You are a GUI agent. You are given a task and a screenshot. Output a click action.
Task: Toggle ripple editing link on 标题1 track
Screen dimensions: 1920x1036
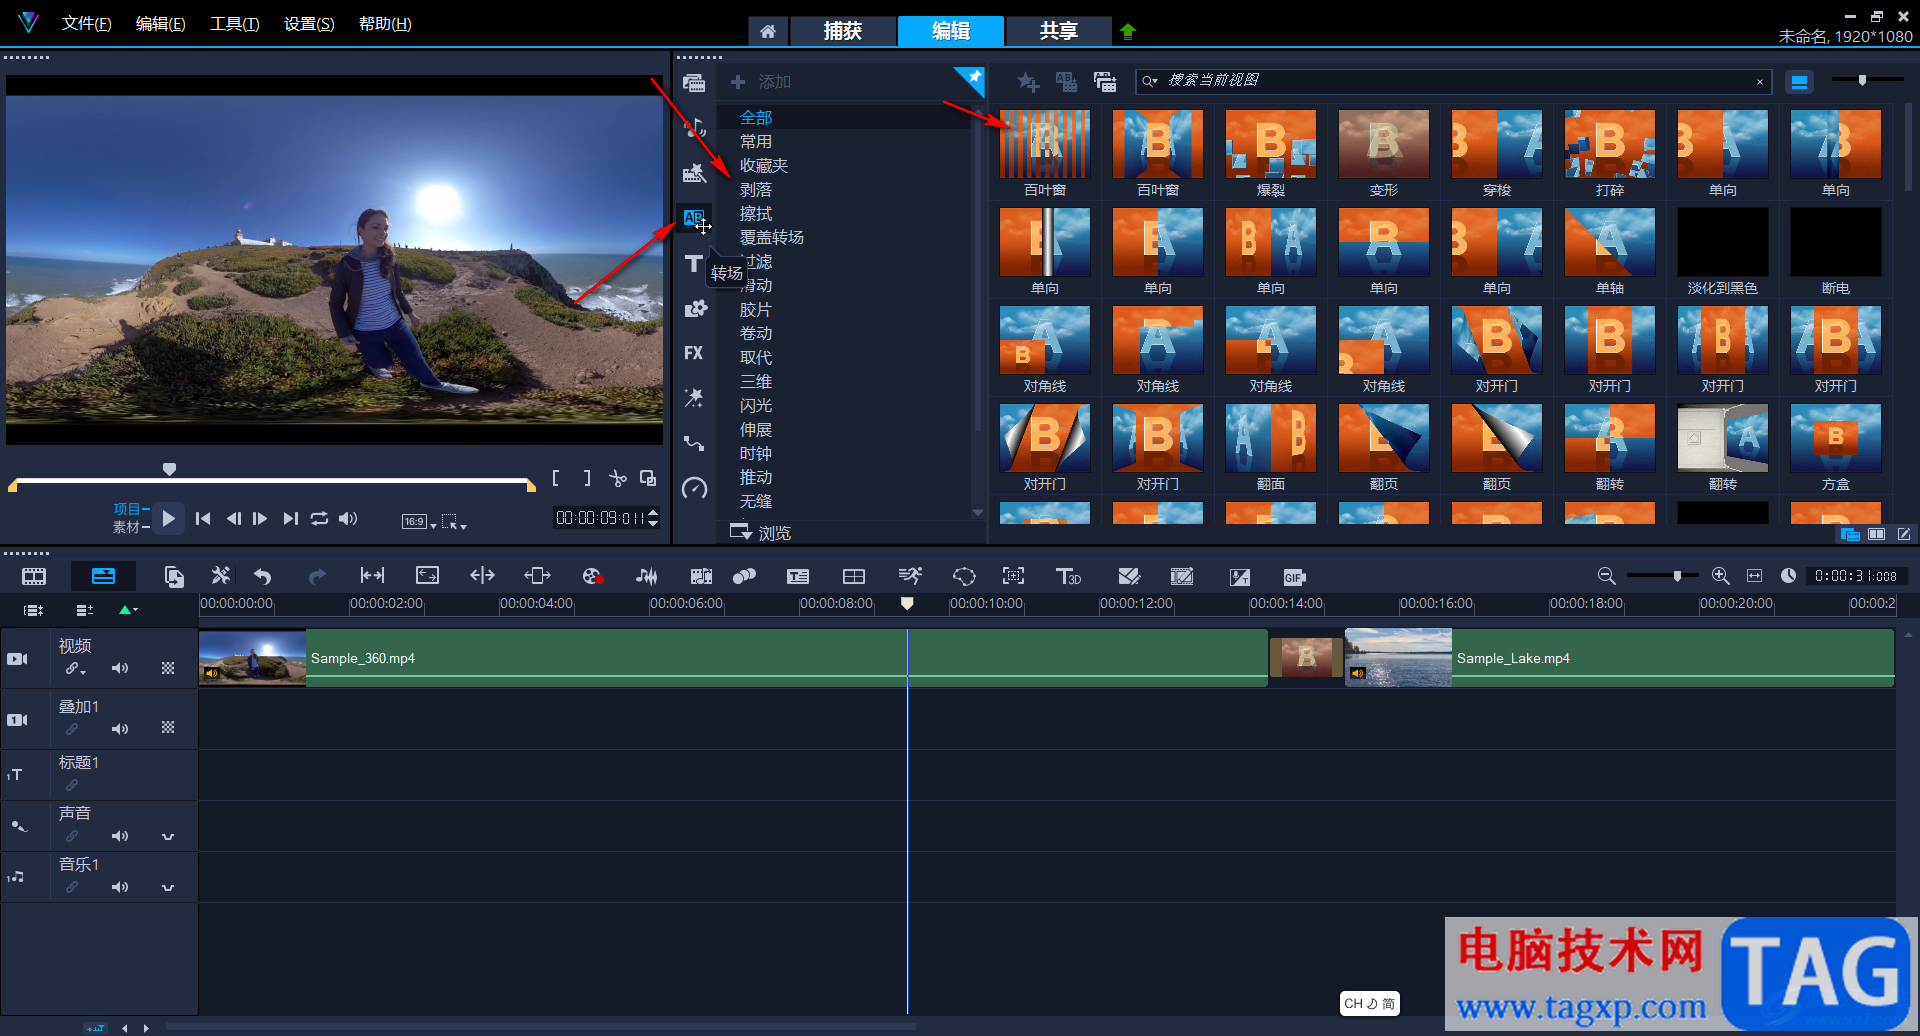(72, 785)
